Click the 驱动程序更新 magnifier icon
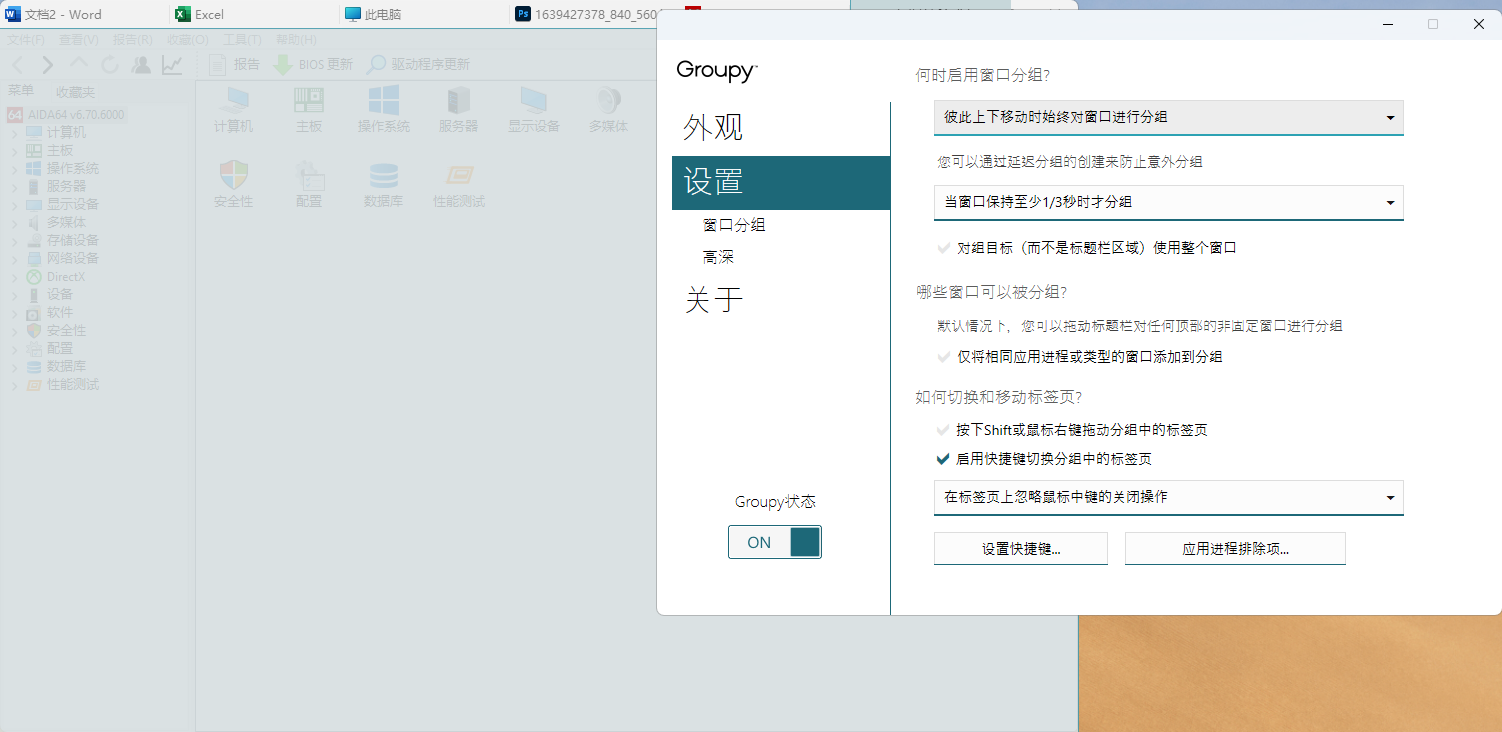The height and width of the screenshot is (732, 1502). coord(376,64)
